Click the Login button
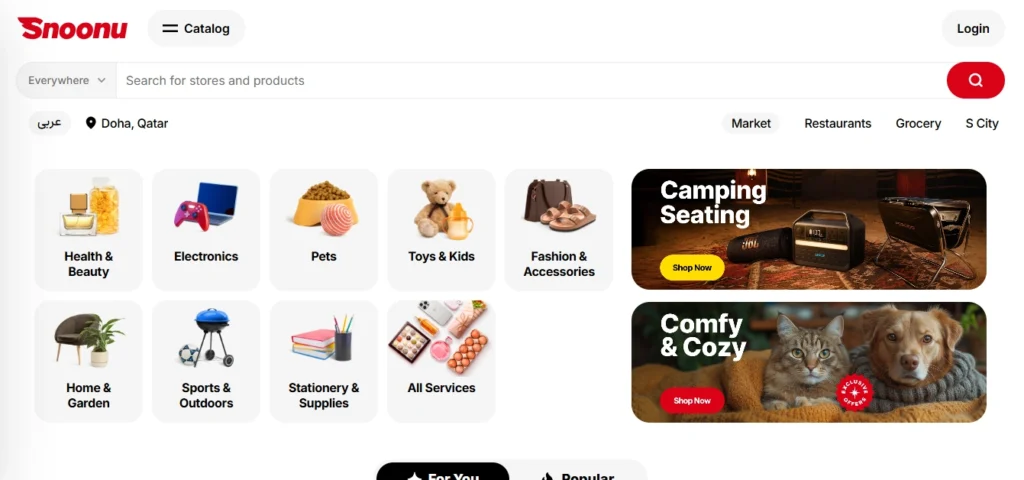The width and height of the screenshot is (1024, 480). coord(972,28)
